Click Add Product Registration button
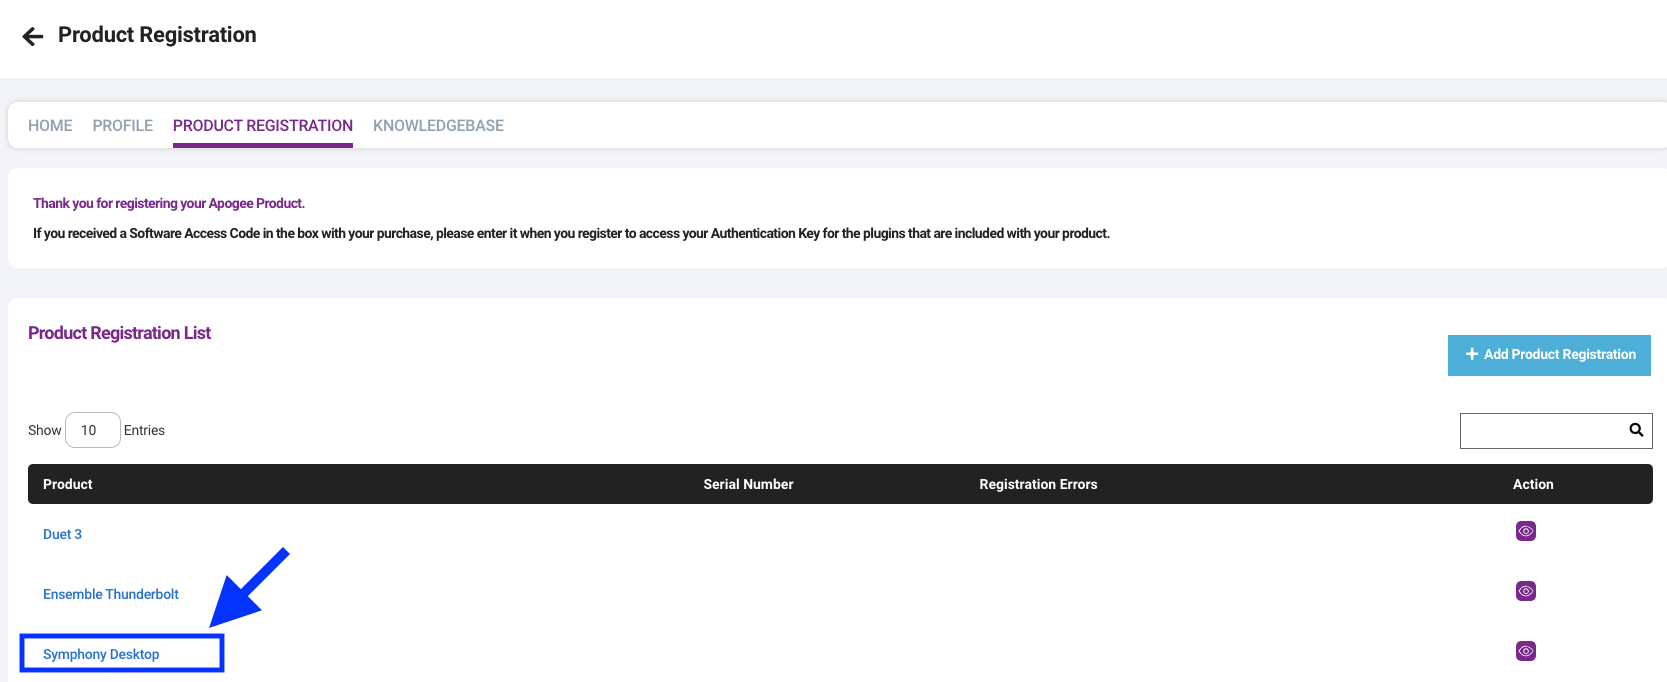This screenshot has width=1667, height=682. [x=1549, y=355]
